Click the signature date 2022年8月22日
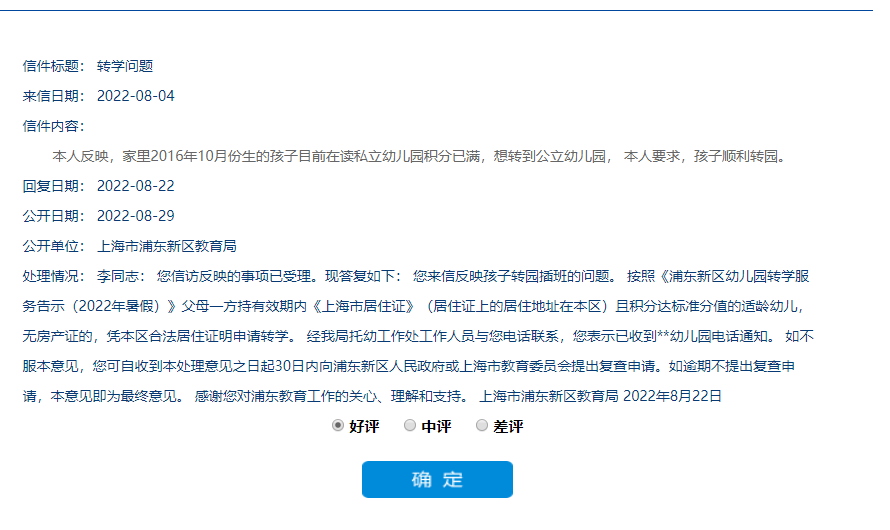 [672, 396]
